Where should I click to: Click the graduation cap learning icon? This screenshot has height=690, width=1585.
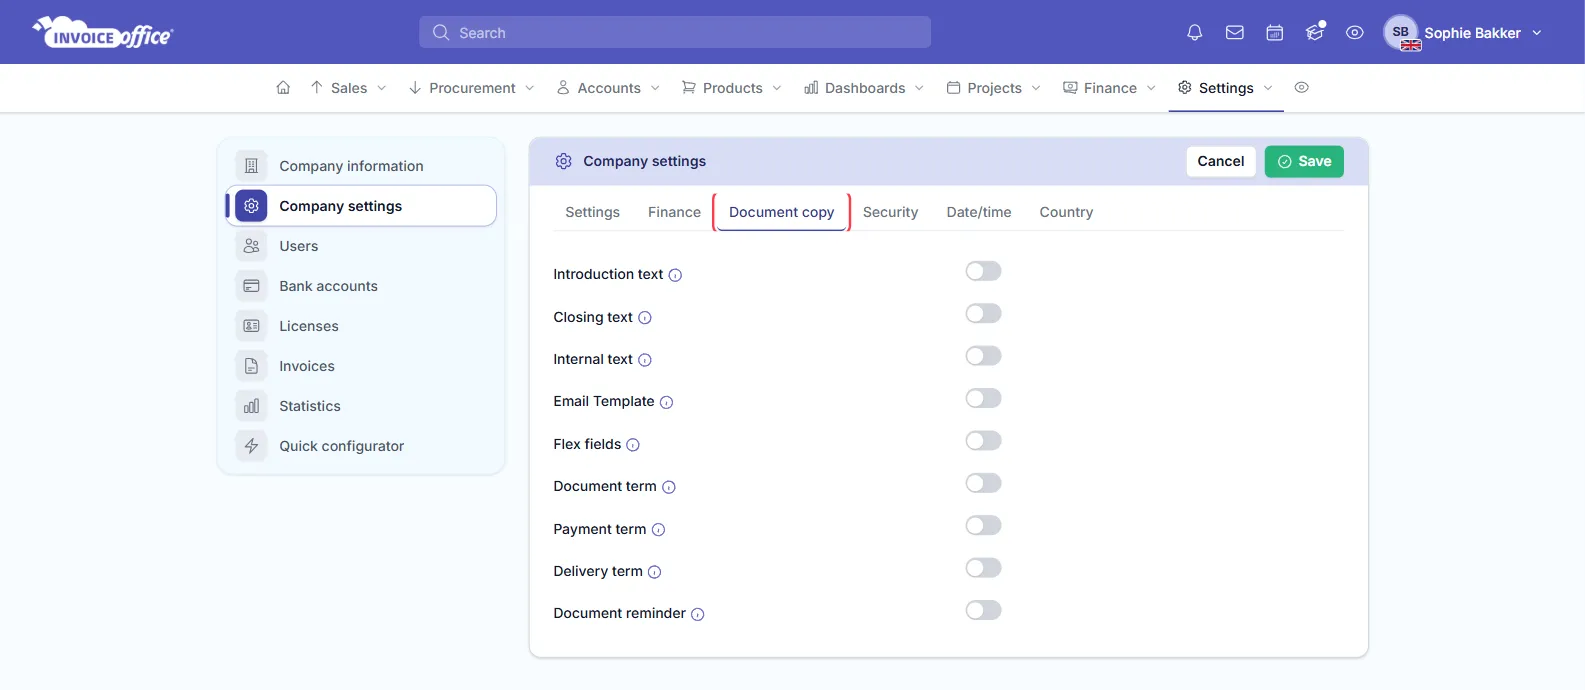tap(1315, 33)
